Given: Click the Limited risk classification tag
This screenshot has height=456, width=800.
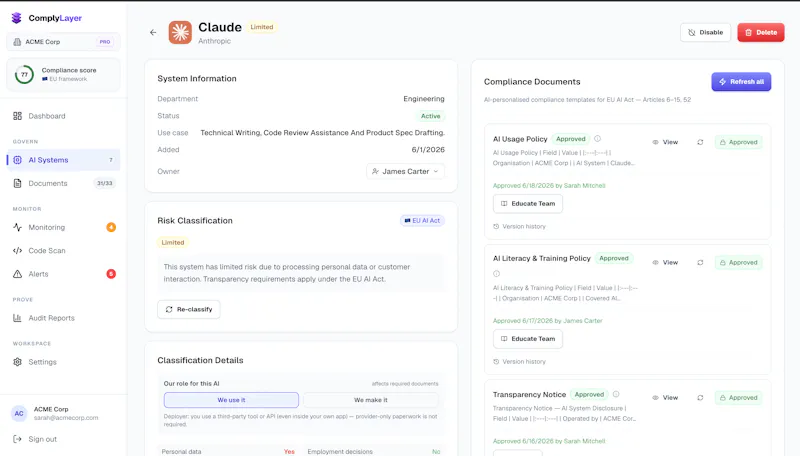Looking at the screenshot, I should (172, 243).
